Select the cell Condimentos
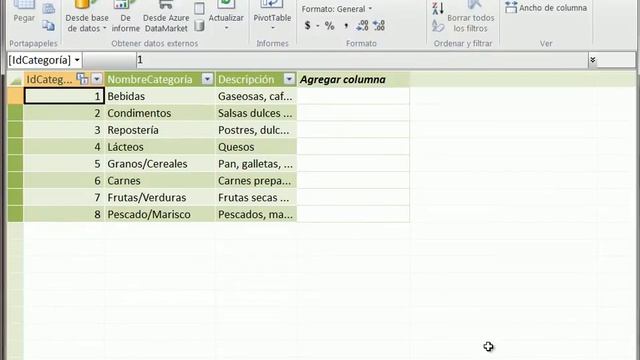 pyautogui.click(x=160, y=113)
